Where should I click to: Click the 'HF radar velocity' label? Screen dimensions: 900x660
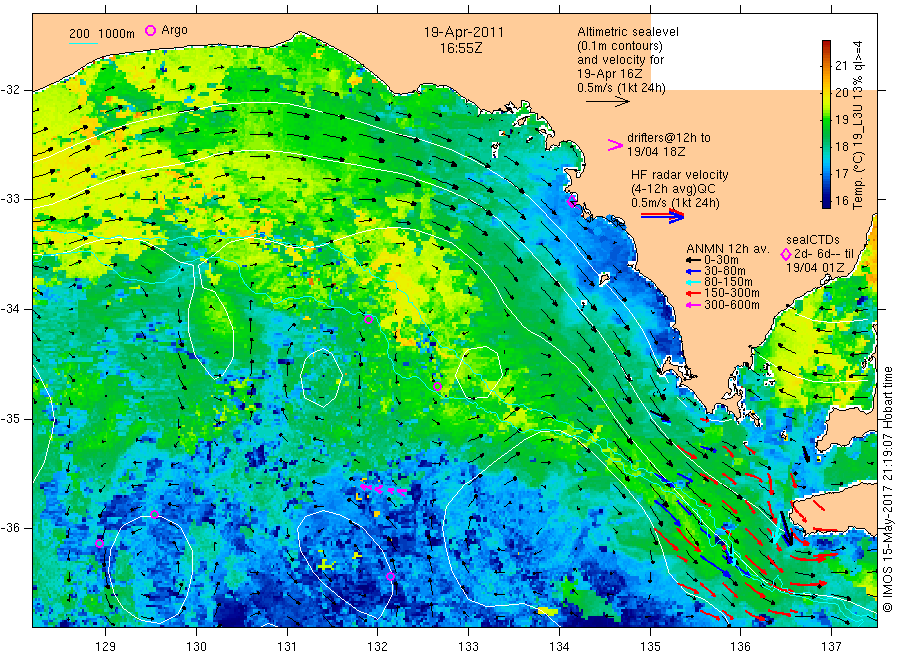pyautogui.click(x=680, y=175)
